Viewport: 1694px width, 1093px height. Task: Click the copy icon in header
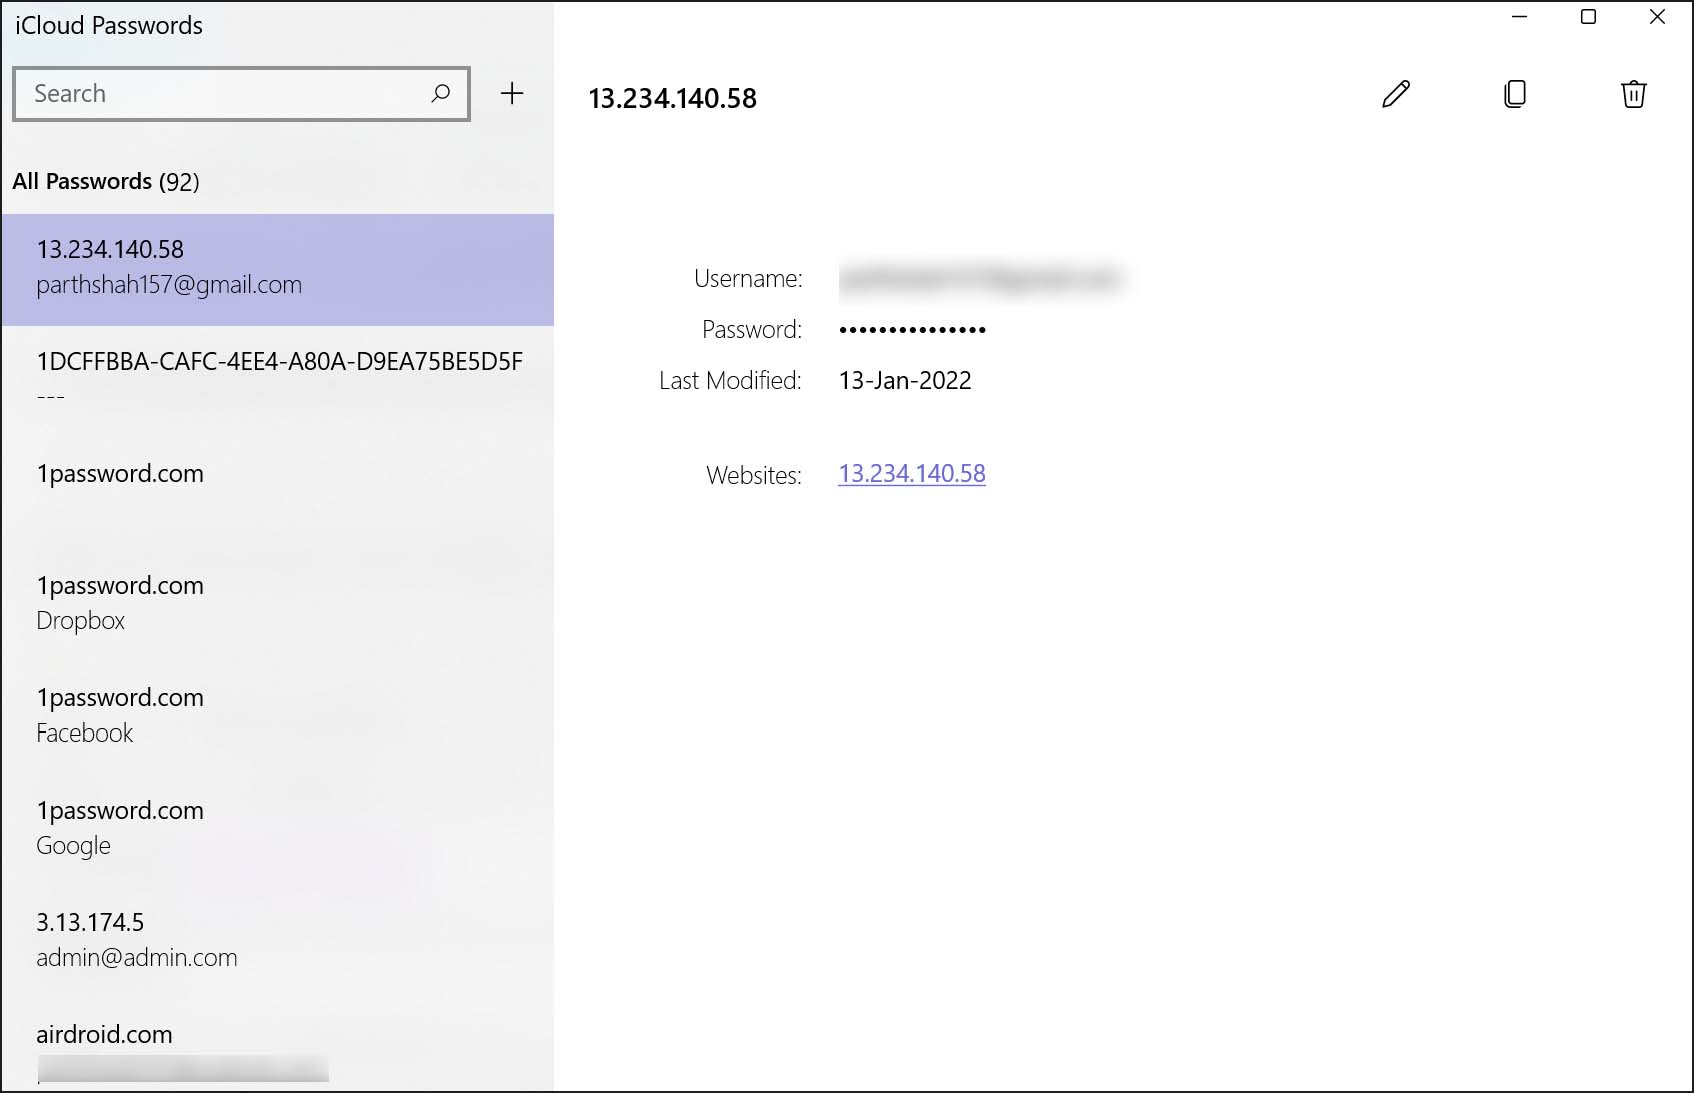click(1515, 94)
